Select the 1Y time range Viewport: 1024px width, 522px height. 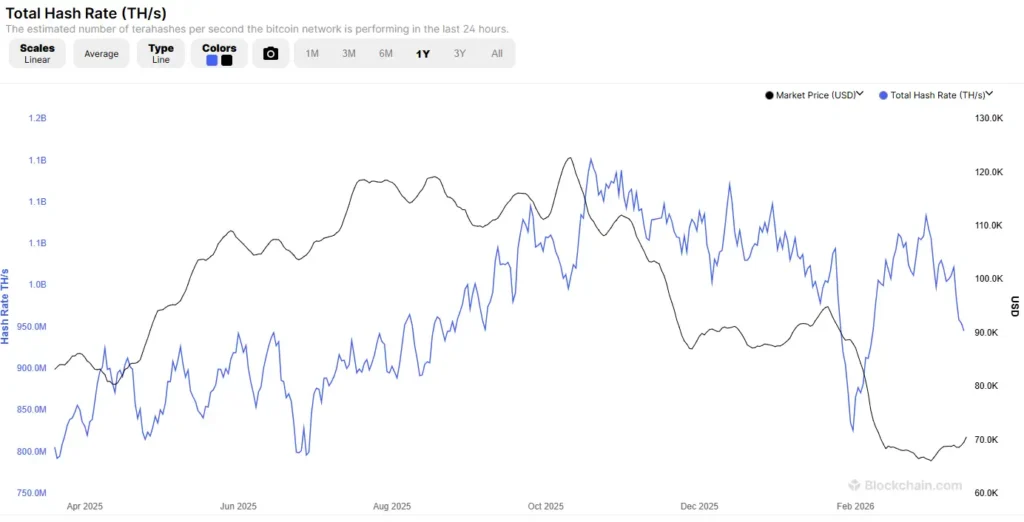pyautogui.click(x=423, y=54)
